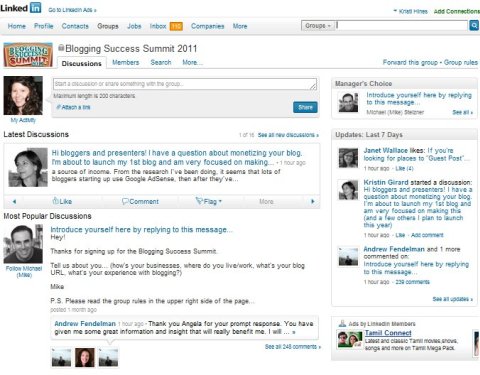The image size is (480, 375).
Task: Open Inbox in the navigation bar
Action: point(158,26)
